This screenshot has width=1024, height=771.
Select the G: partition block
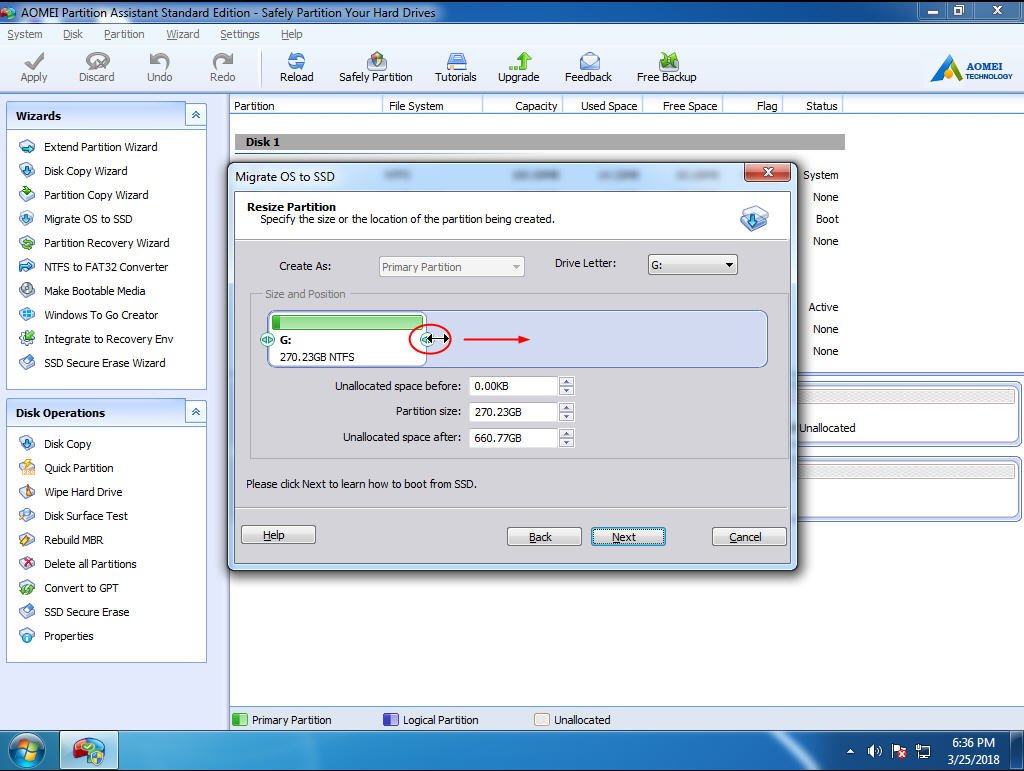tap(347, 339)
